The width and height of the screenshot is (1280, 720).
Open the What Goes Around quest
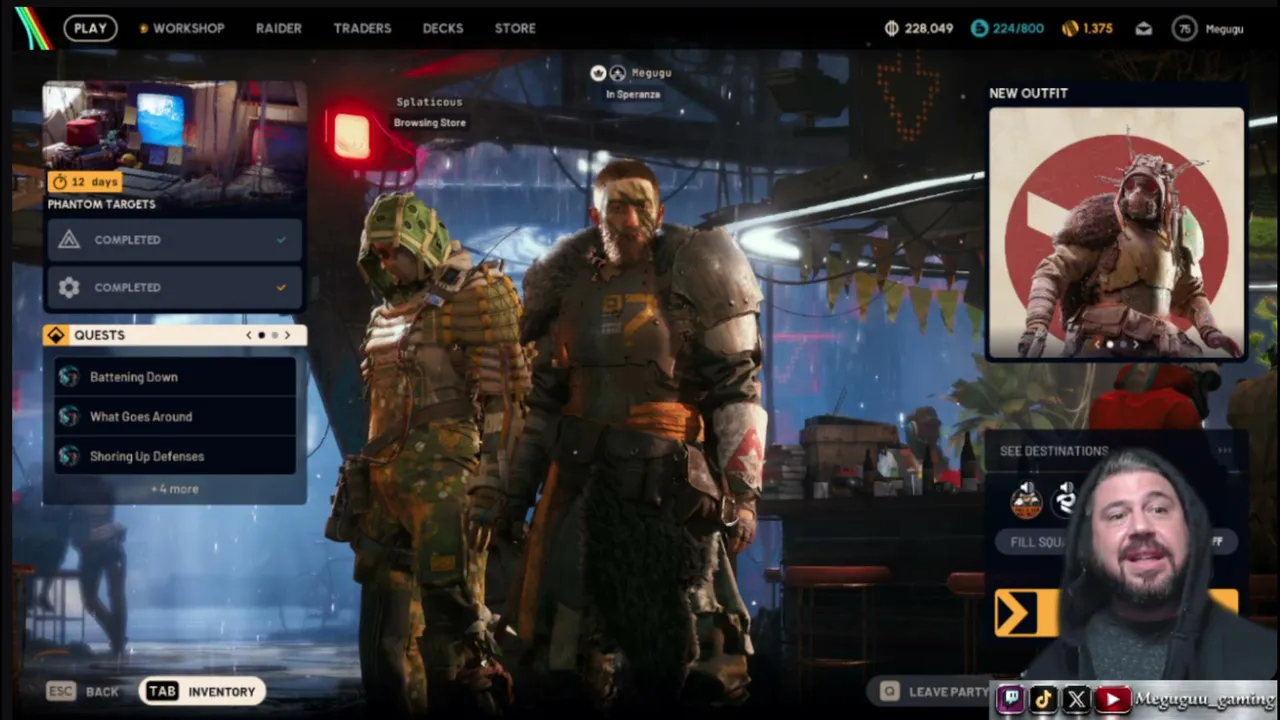(175, 417)
